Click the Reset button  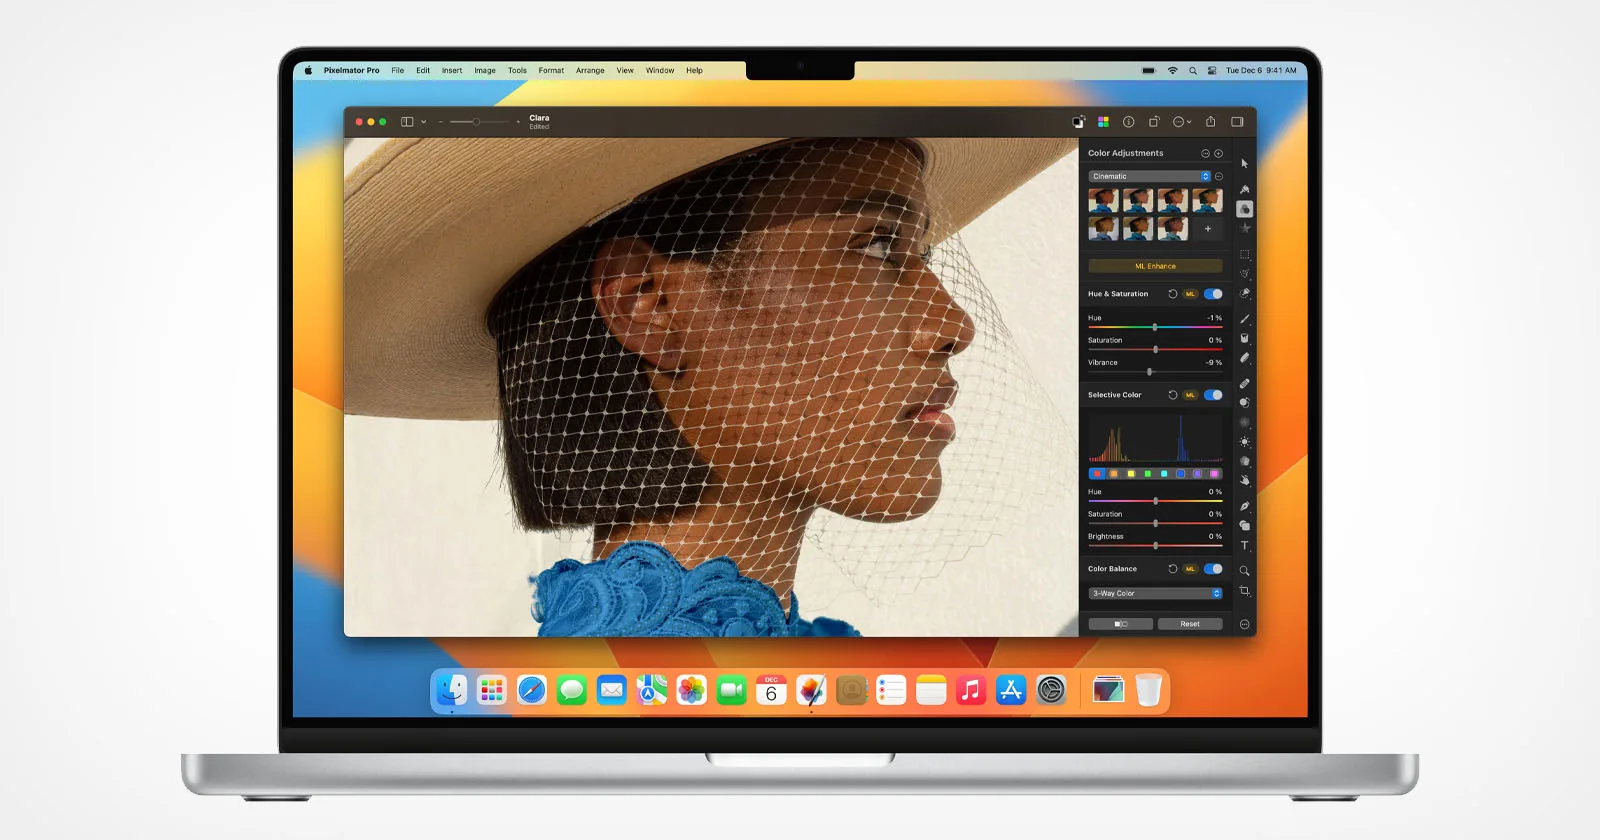(x=1190, y=624)
